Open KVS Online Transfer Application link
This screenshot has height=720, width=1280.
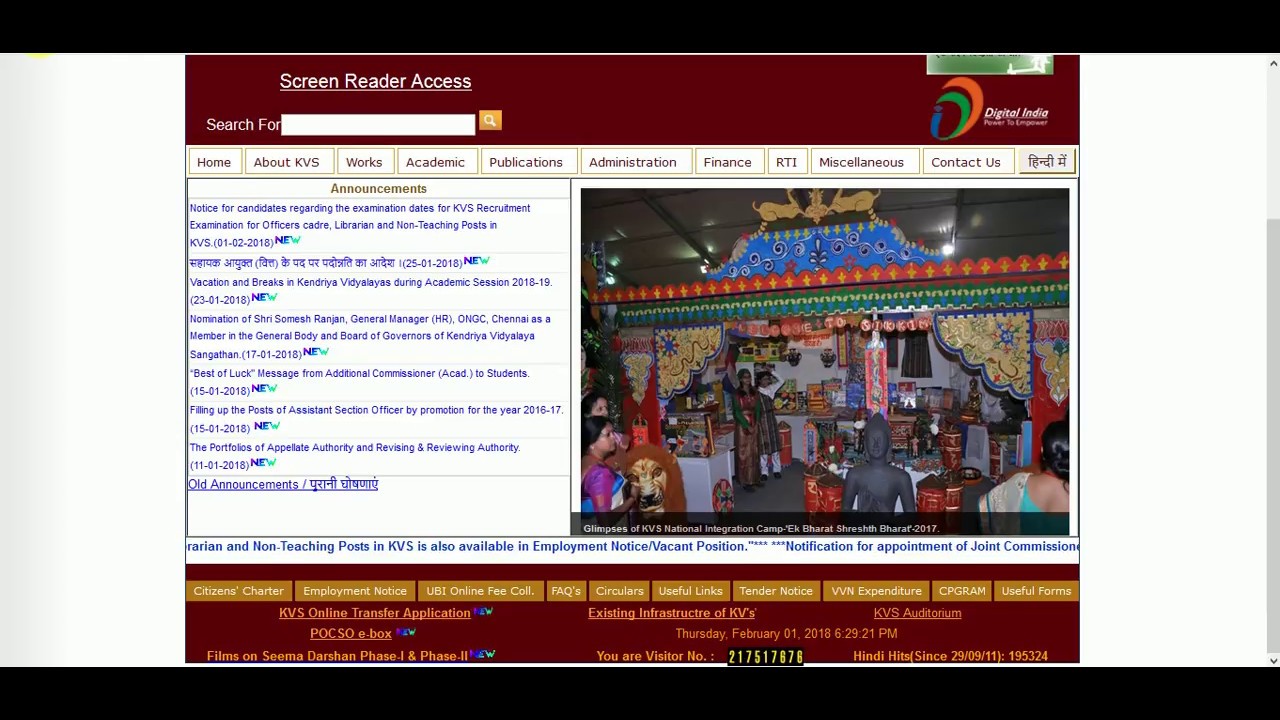374,613
